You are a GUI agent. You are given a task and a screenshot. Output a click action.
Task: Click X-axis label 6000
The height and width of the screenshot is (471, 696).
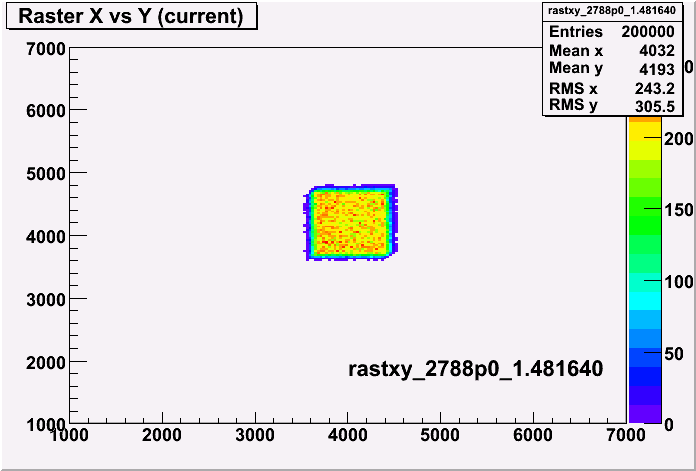pyautogui.click(x=532, y=435)
